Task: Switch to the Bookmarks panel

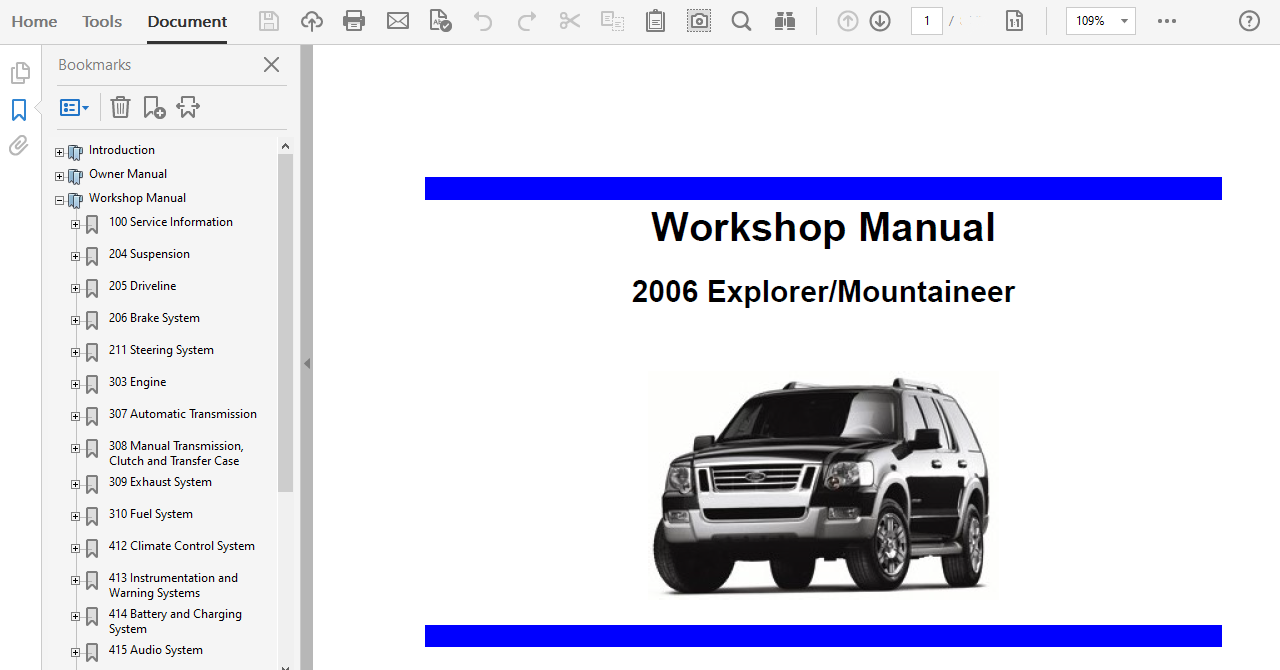Action: click(19, 110)
